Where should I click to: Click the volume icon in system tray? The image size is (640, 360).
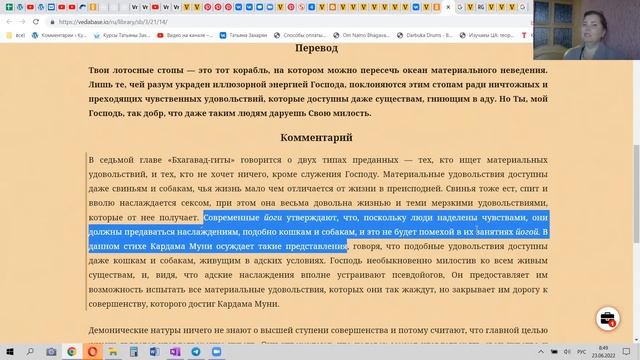[567, 351]
